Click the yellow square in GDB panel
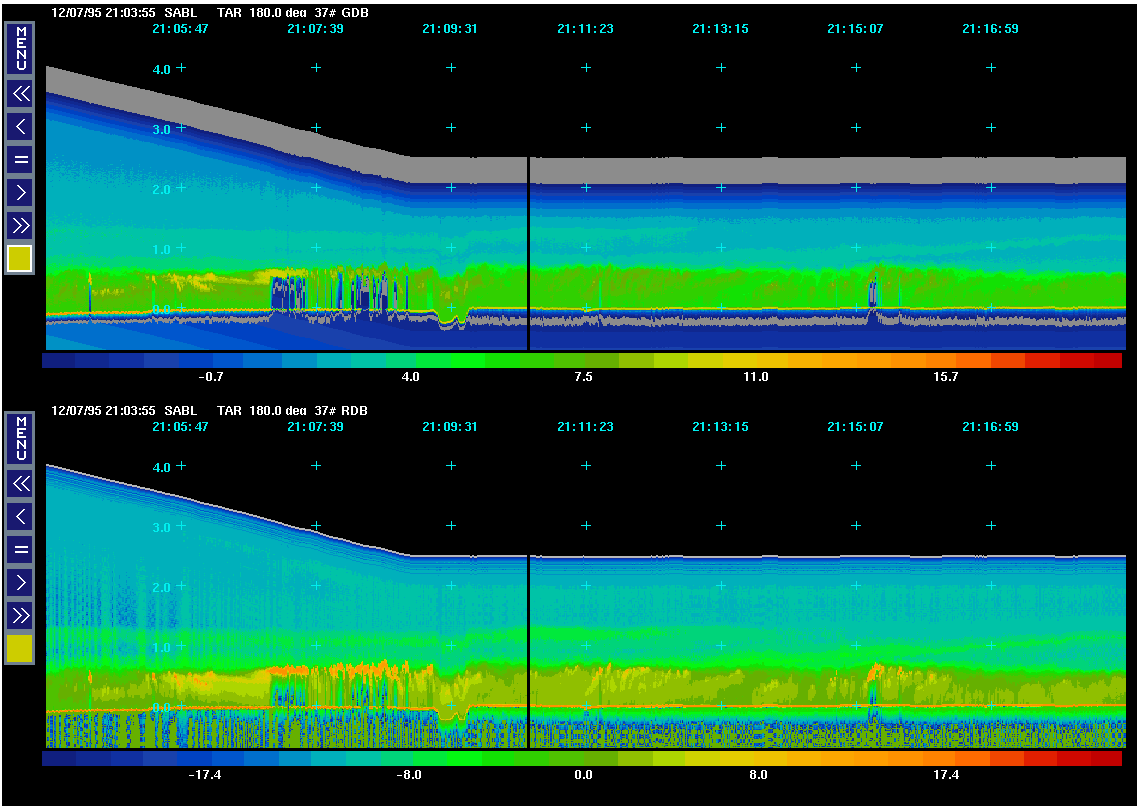 [x=20, y=259]
